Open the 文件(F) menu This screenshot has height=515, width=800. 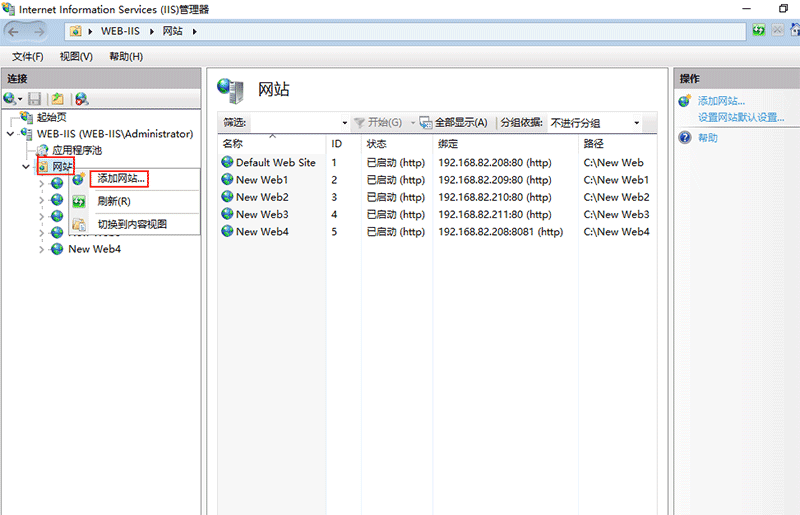[x=28, y=57]
